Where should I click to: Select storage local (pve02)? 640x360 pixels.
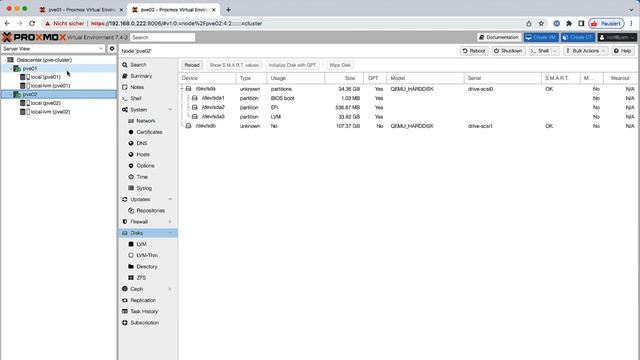click(x=46, y=103)
